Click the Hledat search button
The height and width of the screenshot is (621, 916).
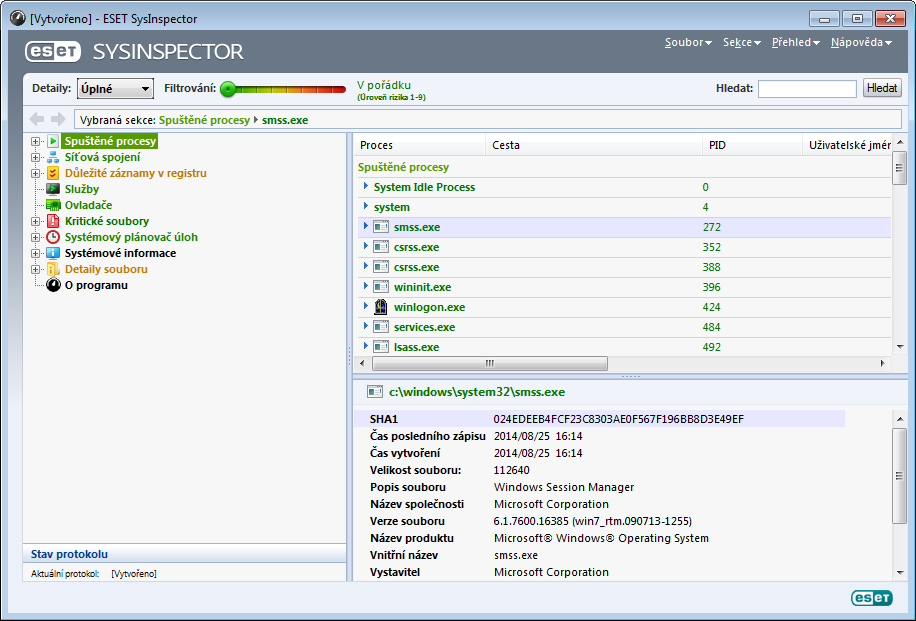[882, 88]
